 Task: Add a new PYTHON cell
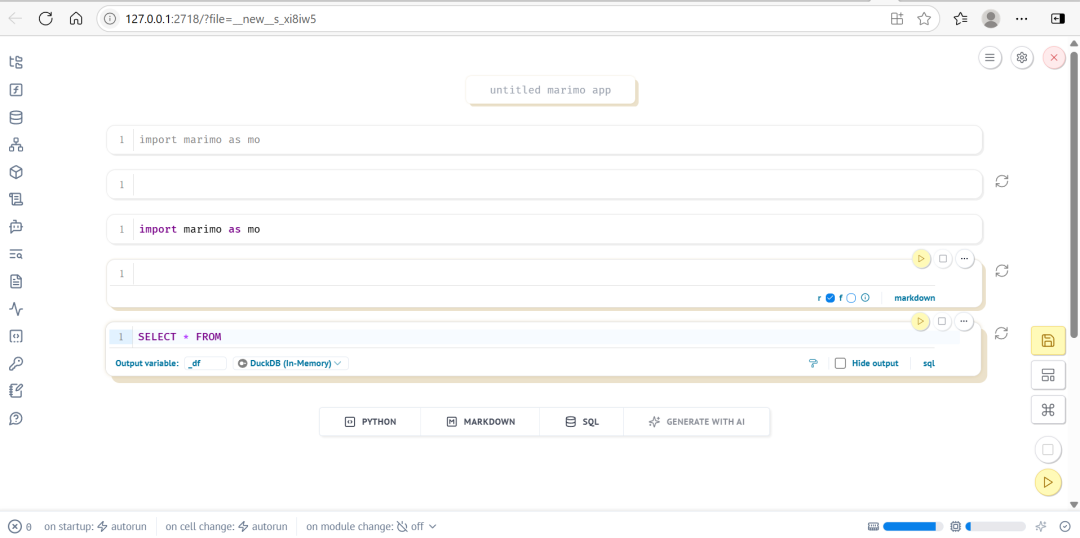pyautogui.click(x=370, y=422)
